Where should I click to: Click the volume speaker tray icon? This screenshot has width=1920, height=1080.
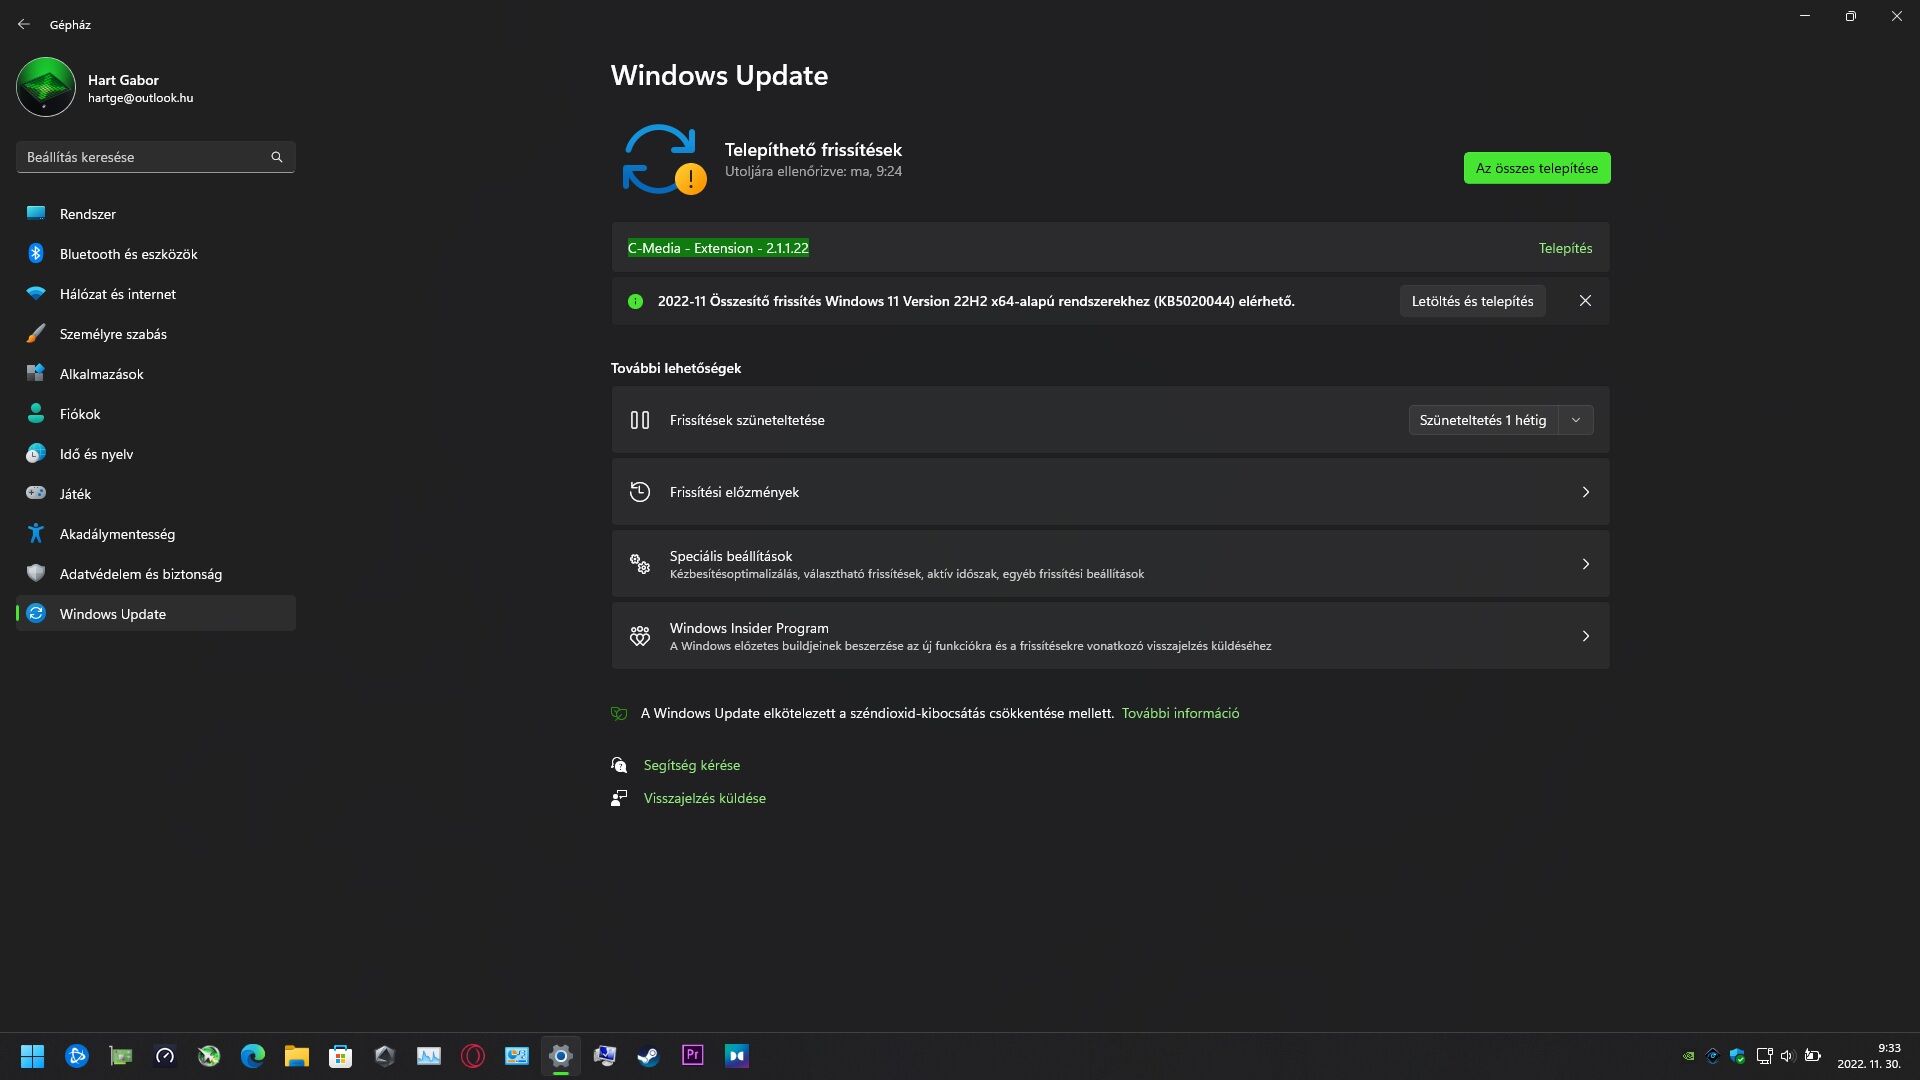coord(1788,1056)
